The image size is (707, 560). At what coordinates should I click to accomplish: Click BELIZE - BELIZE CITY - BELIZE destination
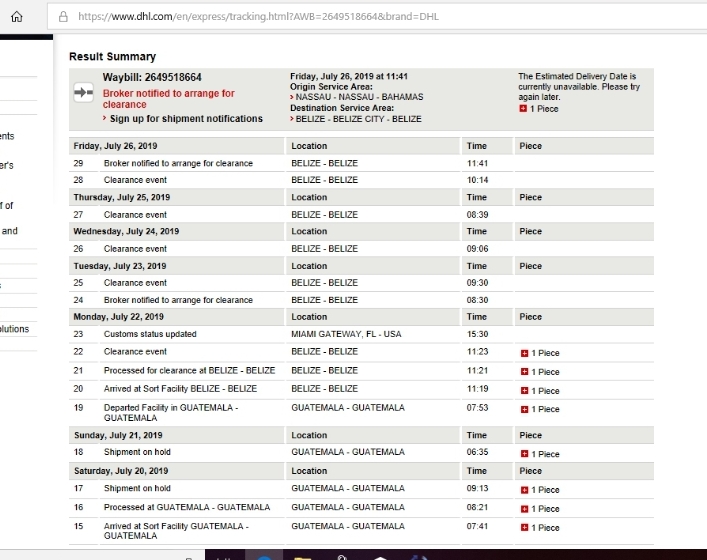tap(358, 119)
